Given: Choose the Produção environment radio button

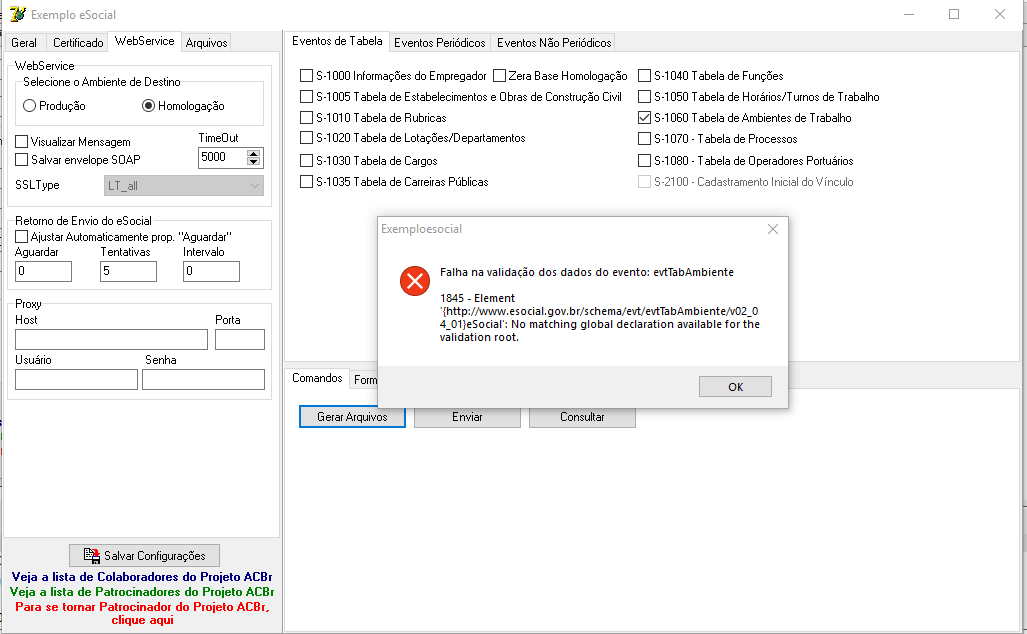Looking at the screenshot, I should 29,105.
